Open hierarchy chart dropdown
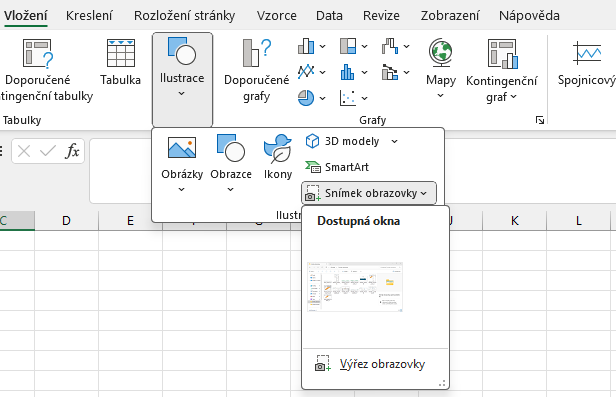Screen dimensions: 616x397 coord(353,46)
